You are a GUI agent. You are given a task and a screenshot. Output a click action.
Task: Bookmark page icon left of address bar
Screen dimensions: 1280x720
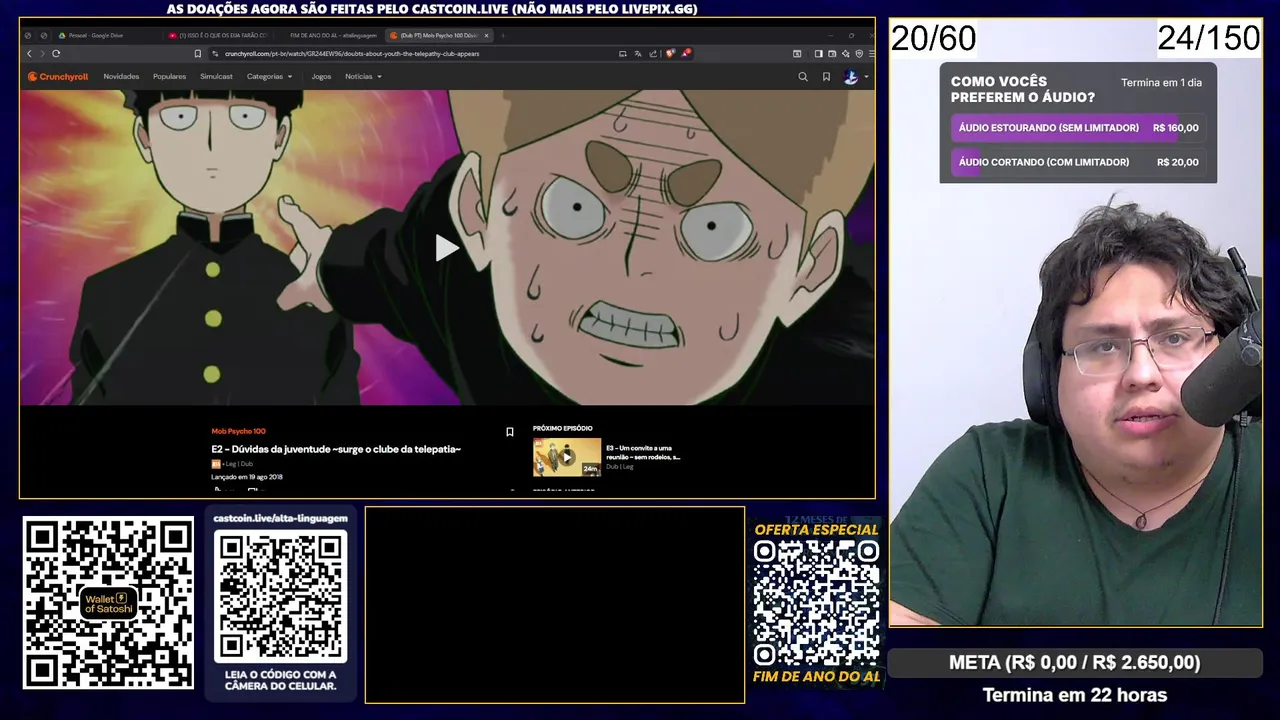198,54
